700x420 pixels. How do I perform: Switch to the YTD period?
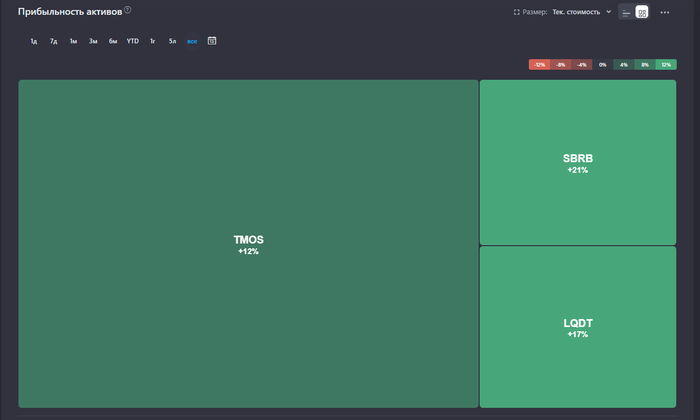click(x=132, y=41)
